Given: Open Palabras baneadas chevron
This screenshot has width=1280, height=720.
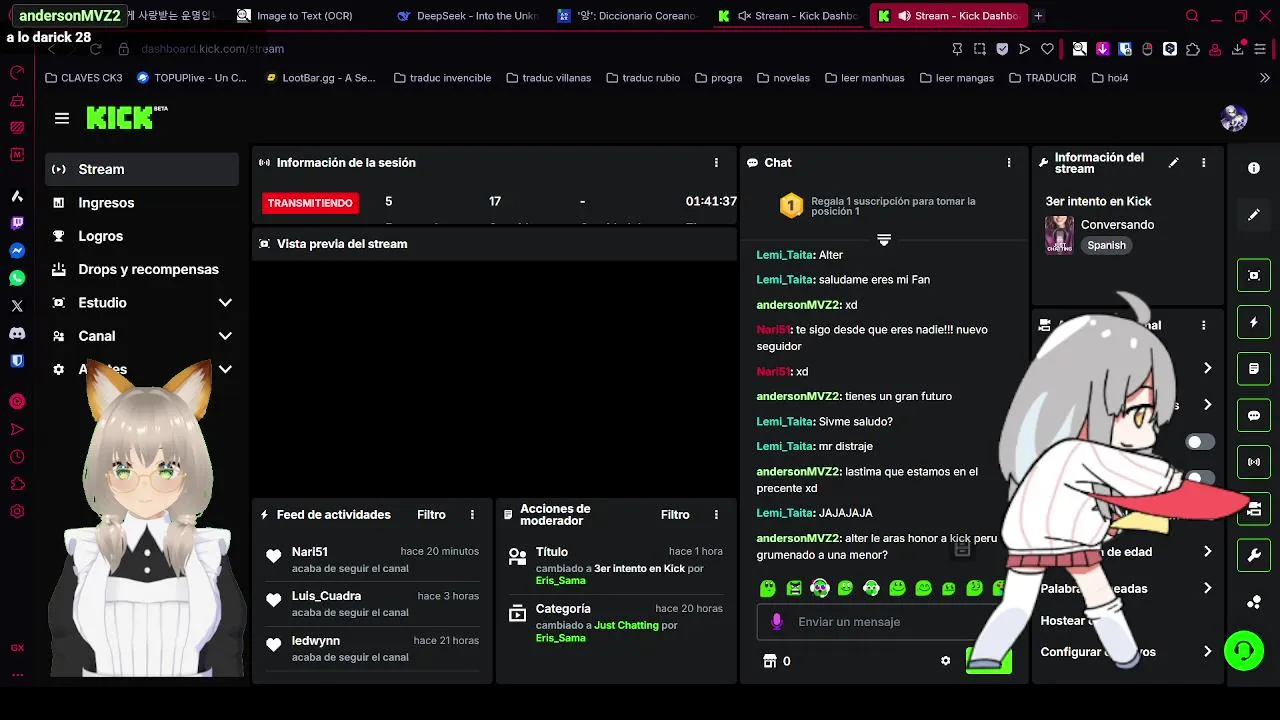Looking at the screenshot, I should coord(1207,588).
